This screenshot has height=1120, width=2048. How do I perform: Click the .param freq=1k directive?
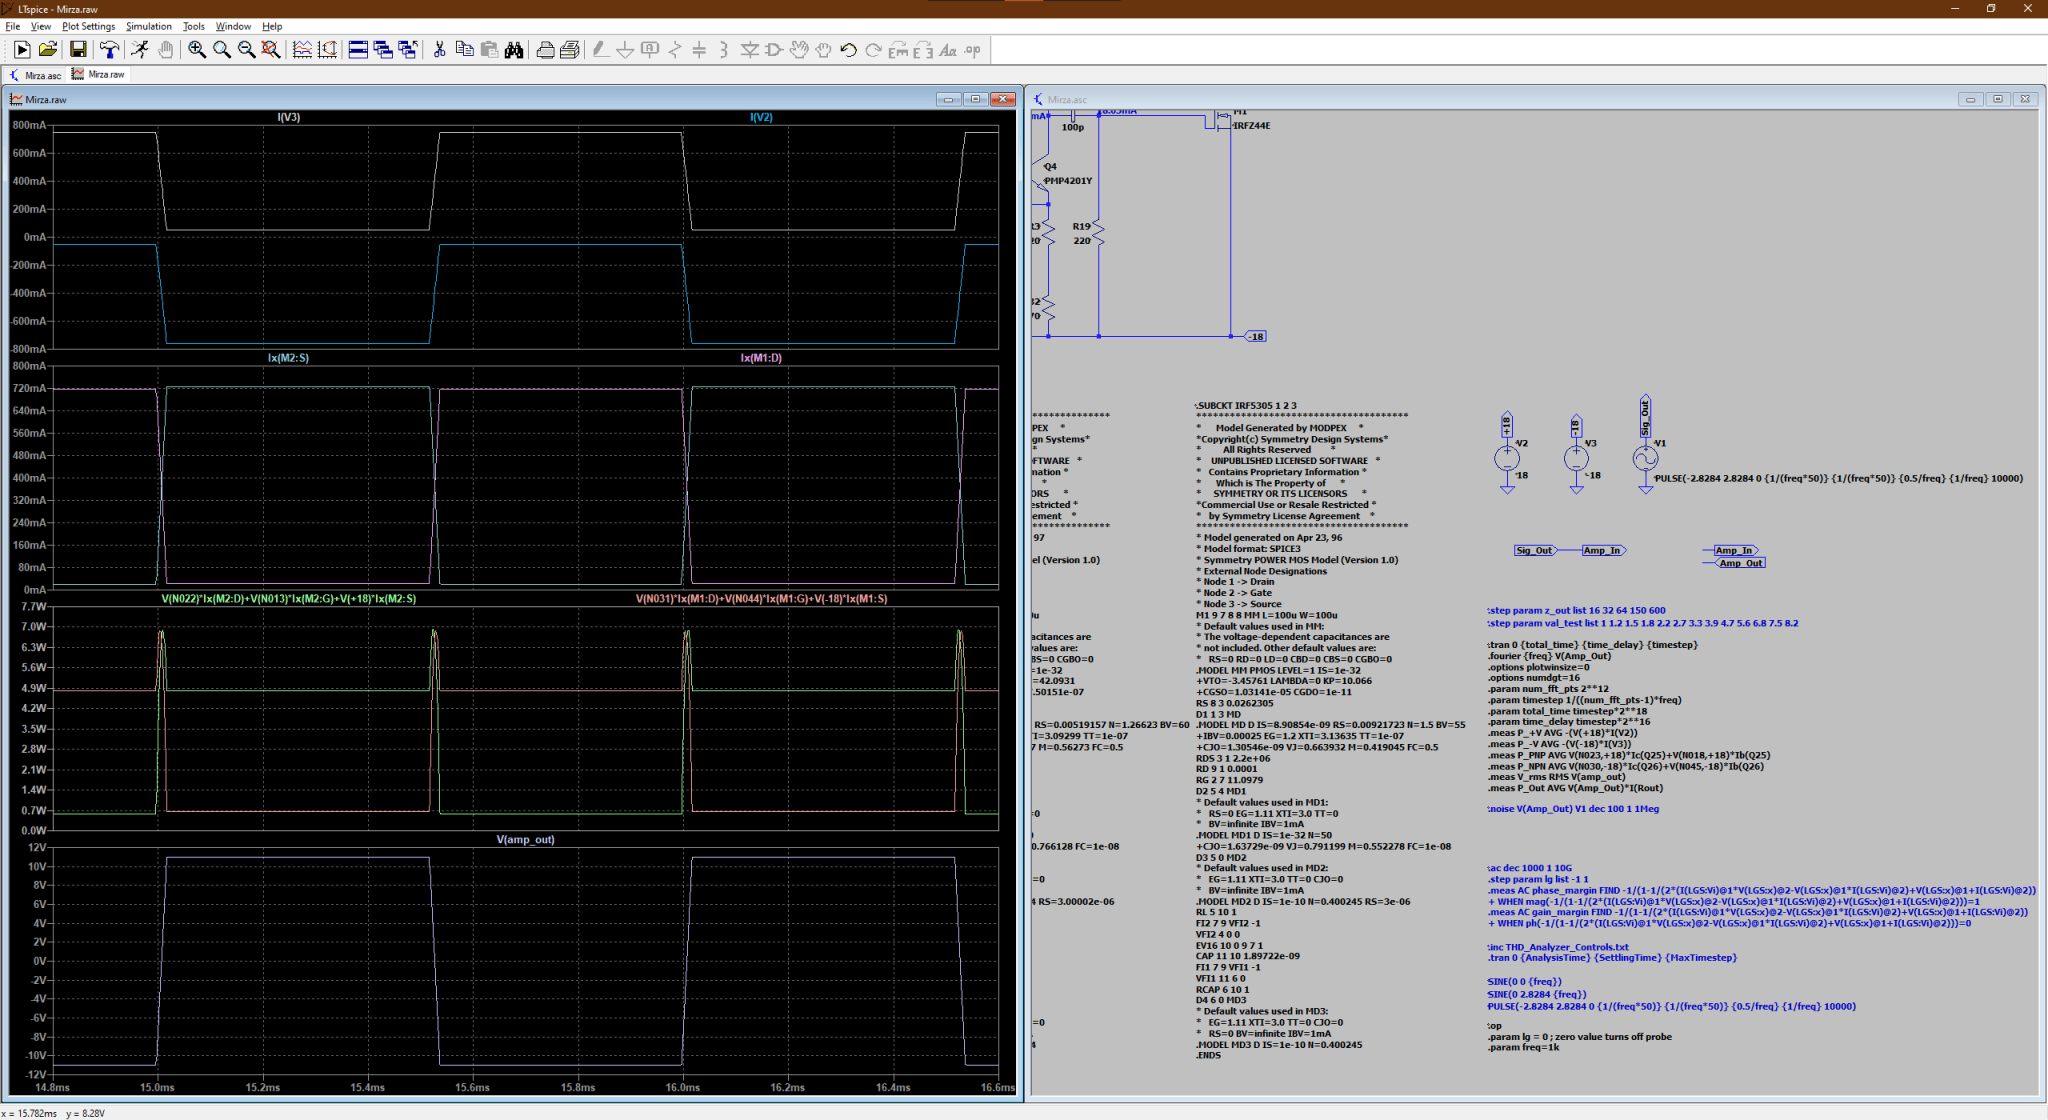pos(1523,1048)
